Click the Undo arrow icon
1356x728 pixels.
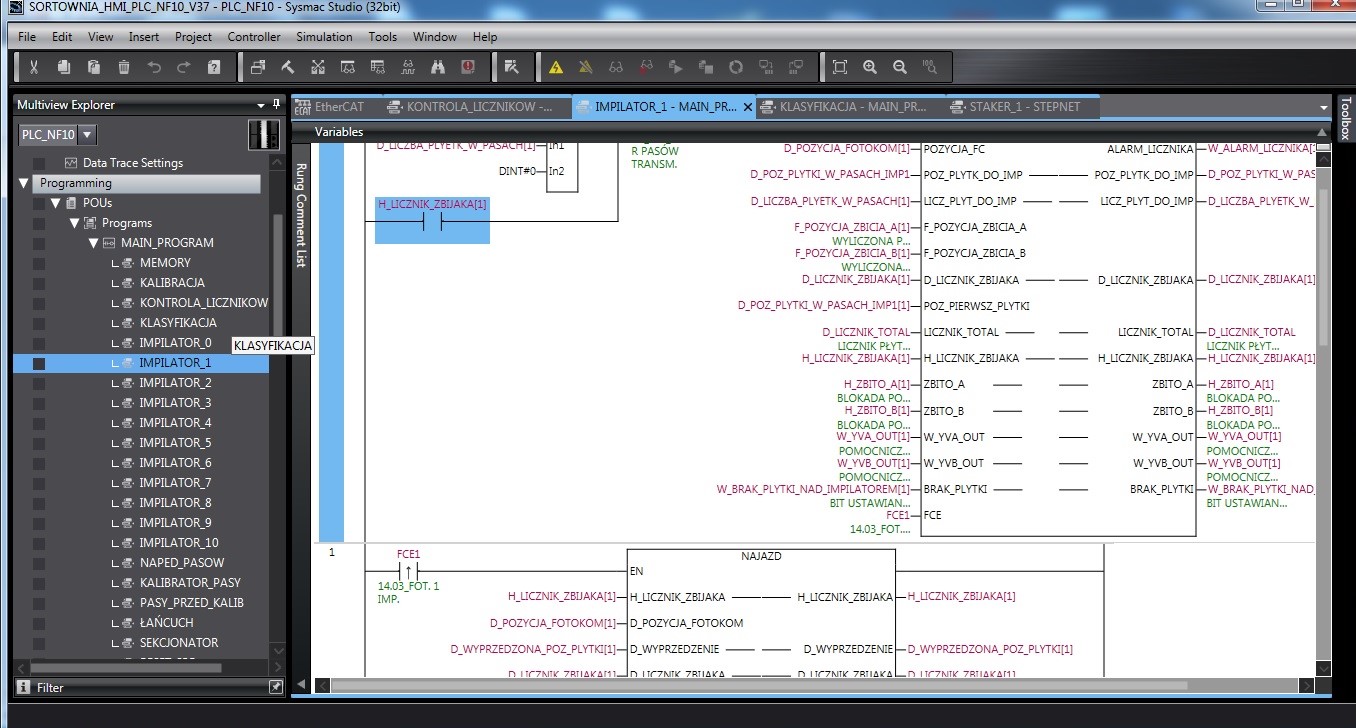coord(154,67)
